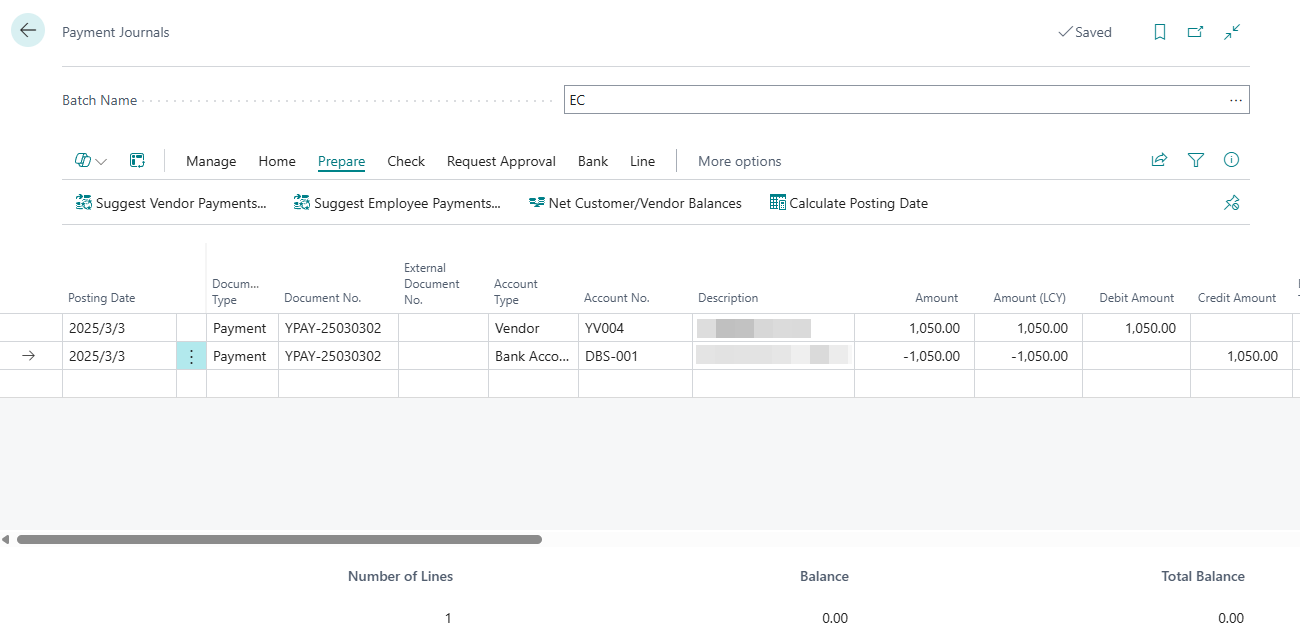
Task: Select the YV004 Account No. cell
Action: click(635, 328)
